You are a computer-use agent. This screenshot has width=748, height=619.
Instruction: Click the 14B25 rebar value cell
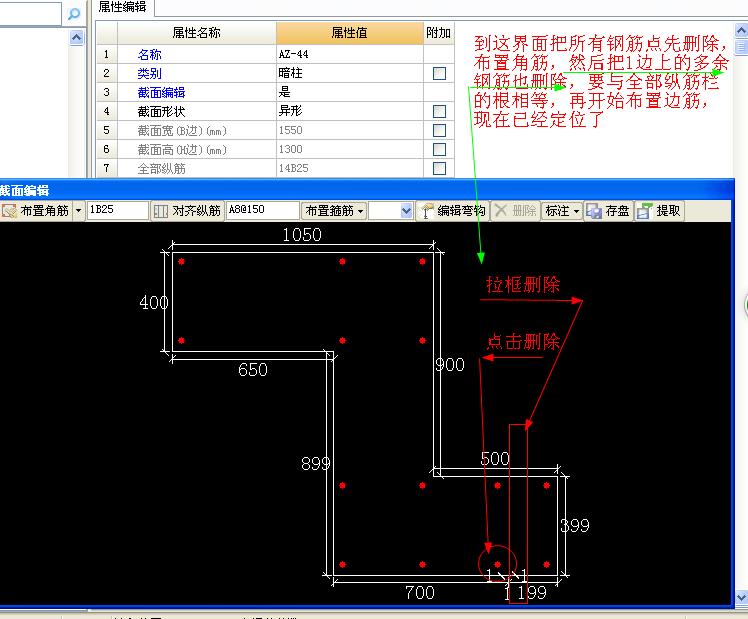[x=349, y=168]
